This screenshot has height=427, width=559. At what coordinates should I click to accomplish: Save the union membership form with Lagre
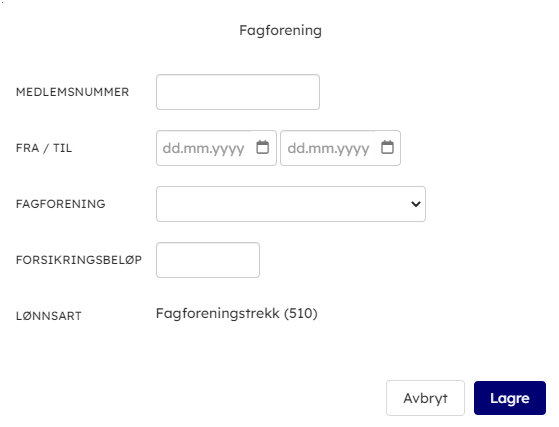pos(510,398)
